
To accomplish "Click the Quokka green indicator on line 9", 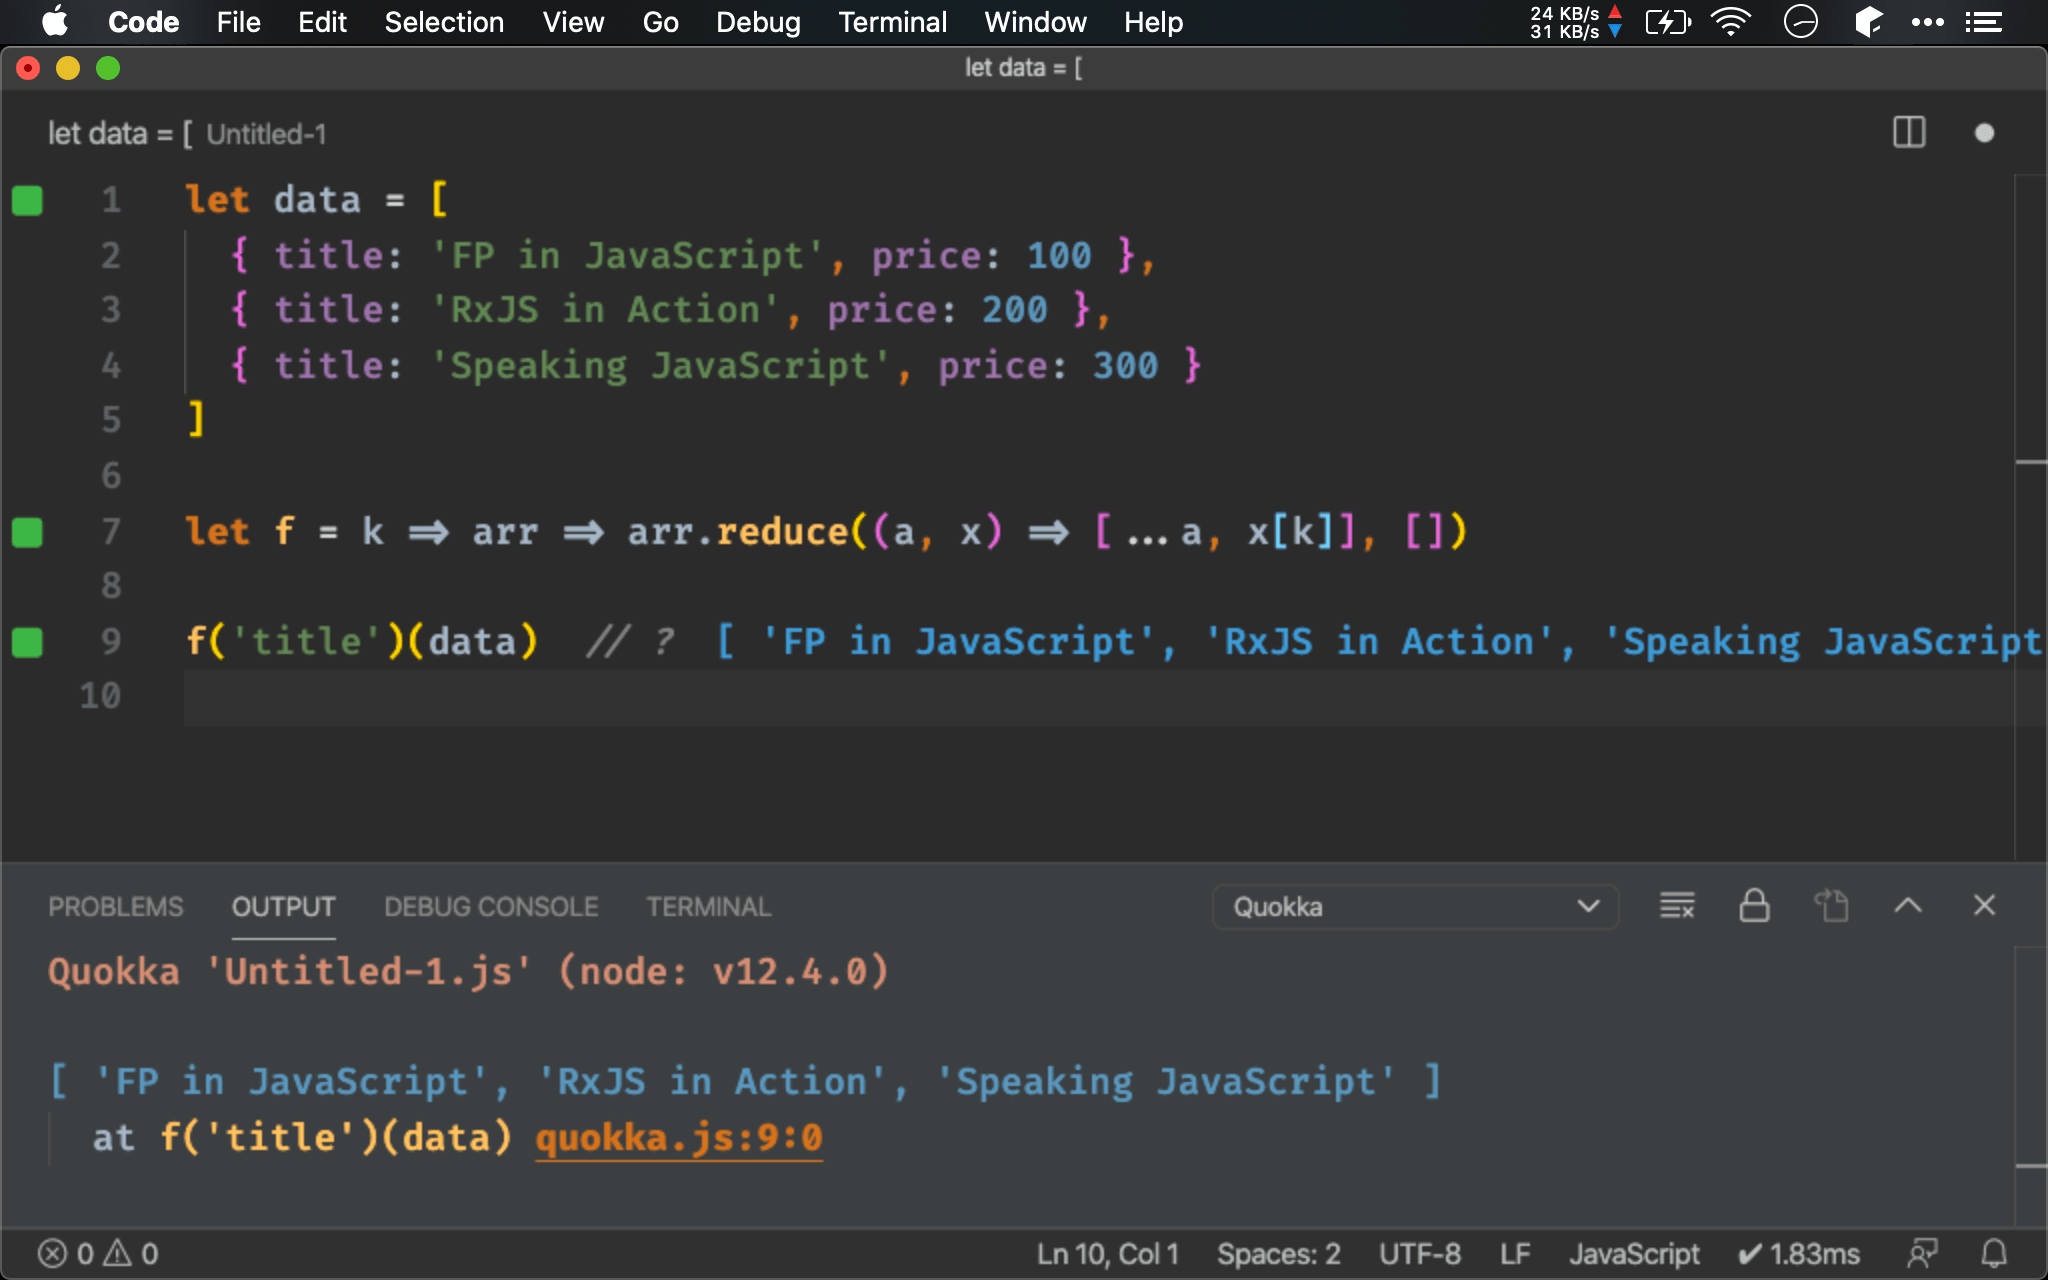I will 27,642.
